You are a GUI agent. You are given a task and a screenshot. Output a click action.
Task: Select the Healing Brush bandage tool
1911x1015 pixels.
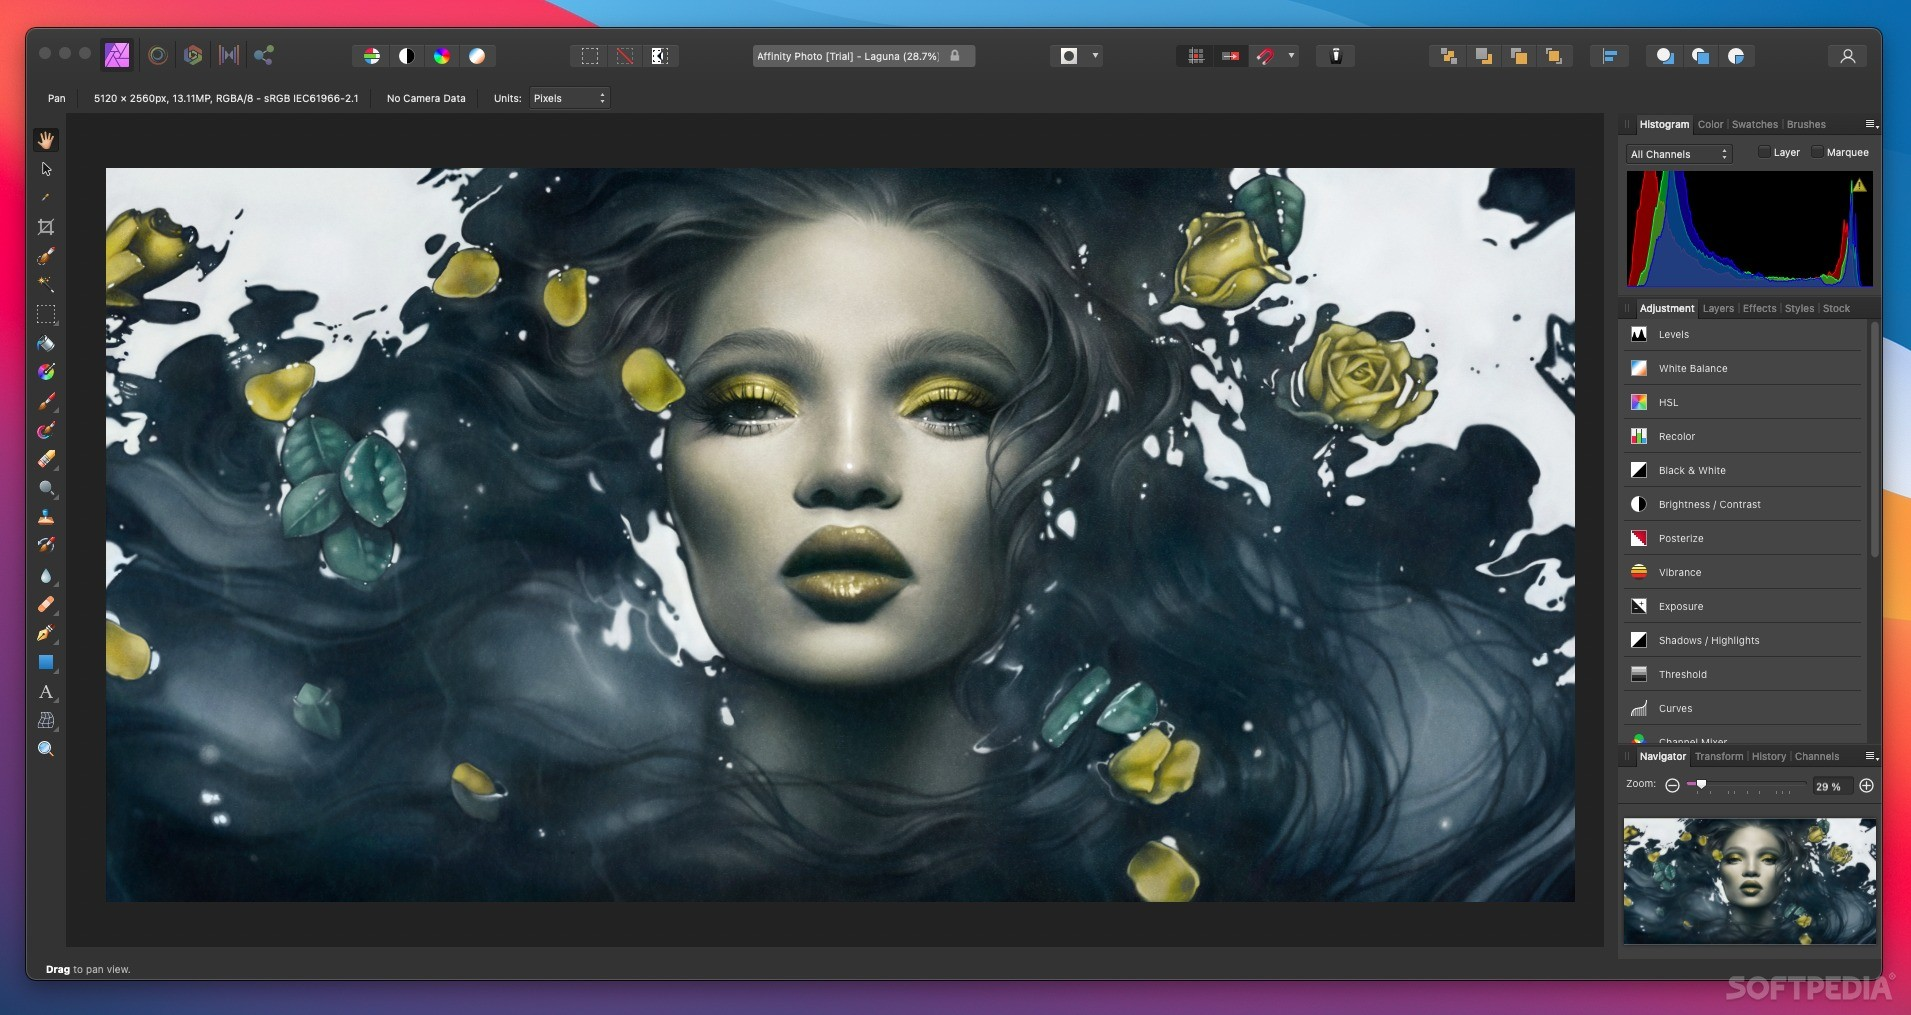pos(46,605)
